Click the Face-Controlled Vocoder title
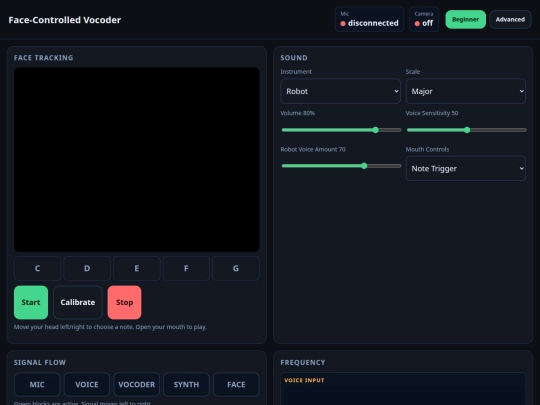The image size is (540, 405). [65, 20]
